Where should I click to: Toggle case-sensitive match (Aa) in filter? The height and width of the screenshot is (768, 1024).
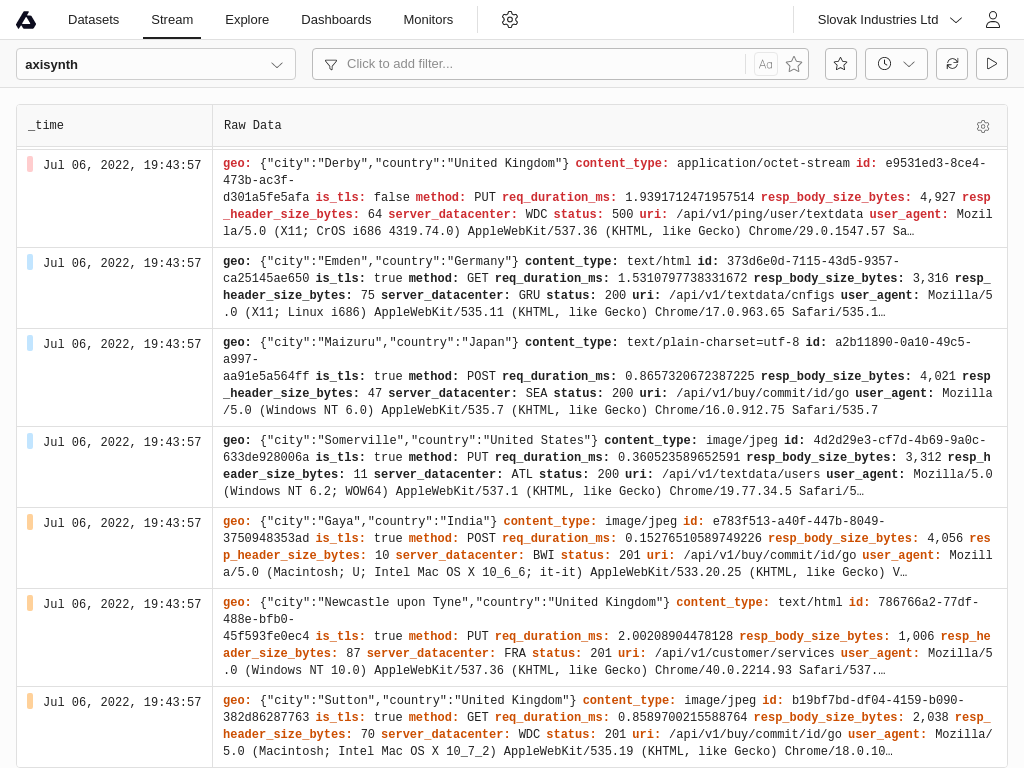pos(766,64)
